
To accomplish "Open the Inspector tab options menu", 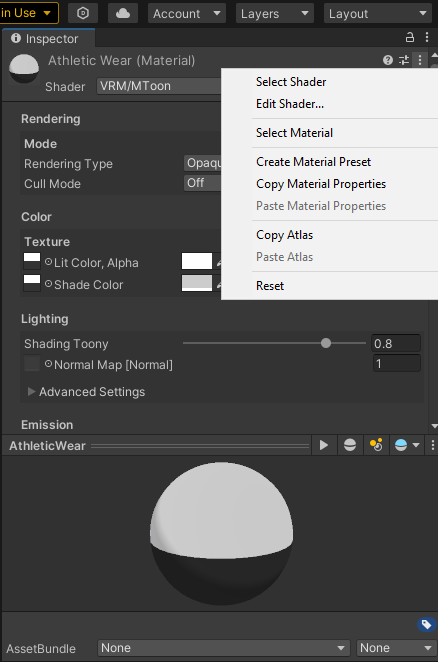I will click(427, 37).
